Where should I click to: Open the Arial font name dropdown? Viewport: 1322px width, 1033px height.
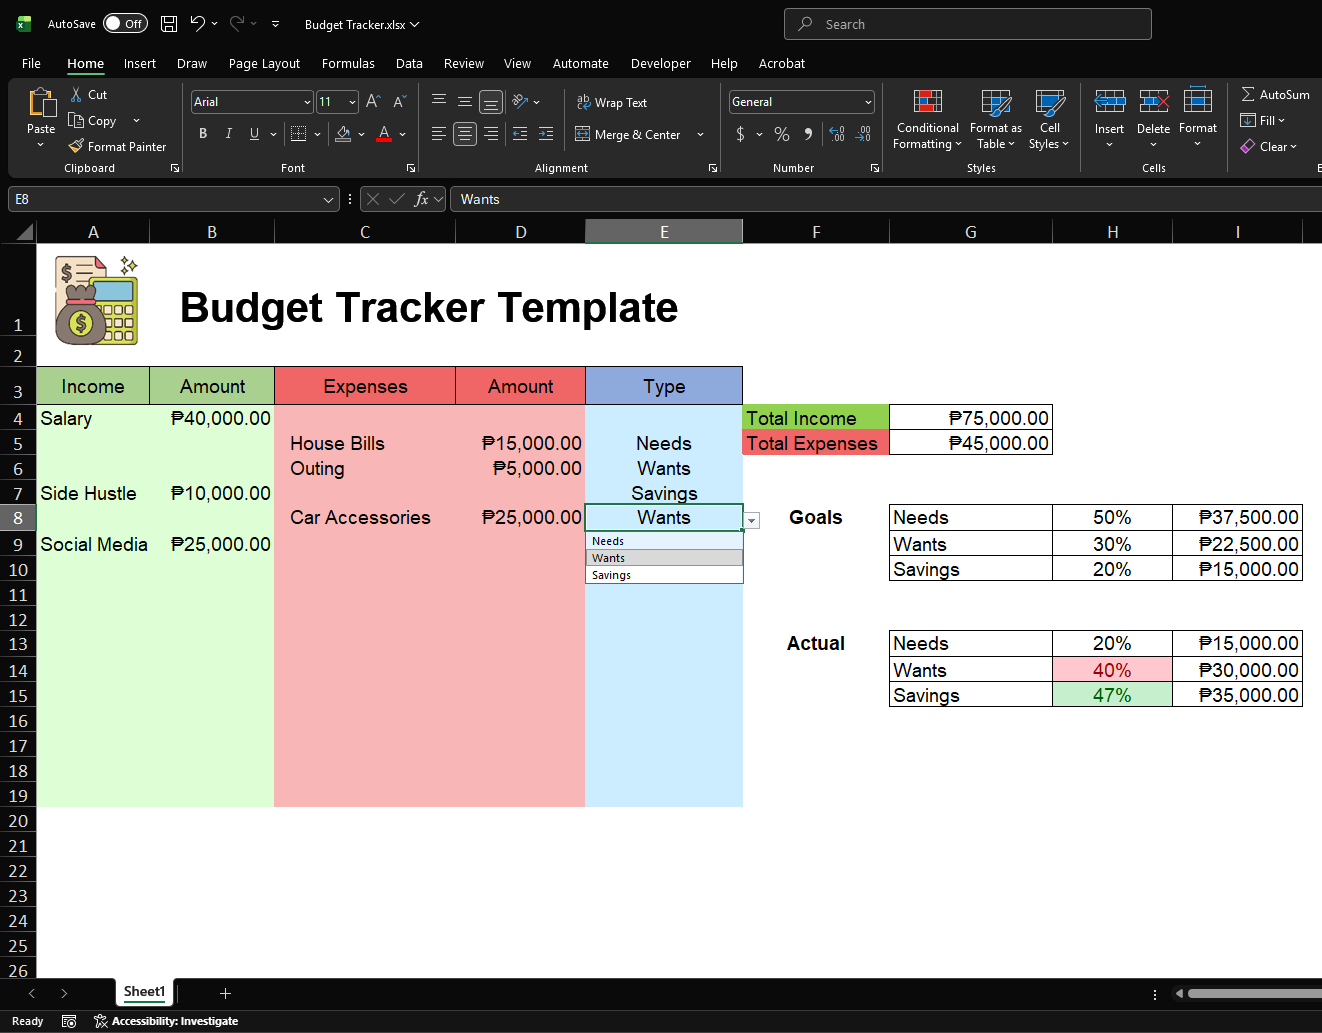click(306, 101)
